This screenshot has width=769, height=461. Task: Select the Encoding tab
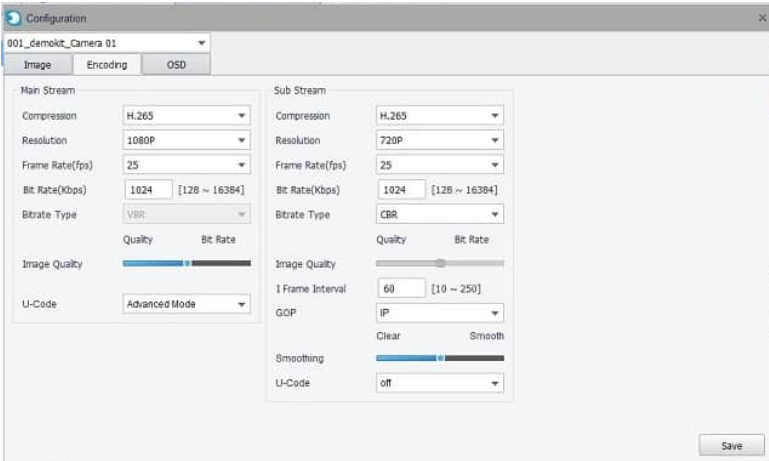pyautogui.click(x=106, y=64)
